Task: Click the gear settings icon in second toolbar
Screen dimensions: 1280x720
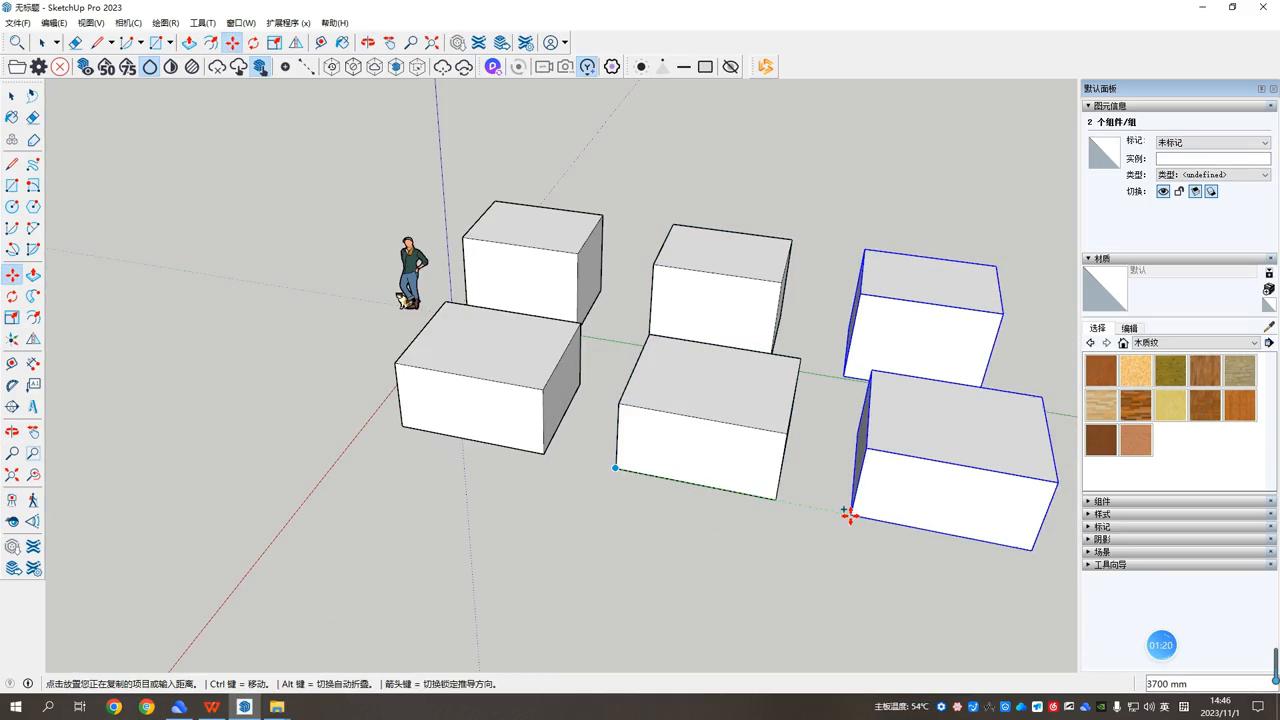Action: (39, 67)
